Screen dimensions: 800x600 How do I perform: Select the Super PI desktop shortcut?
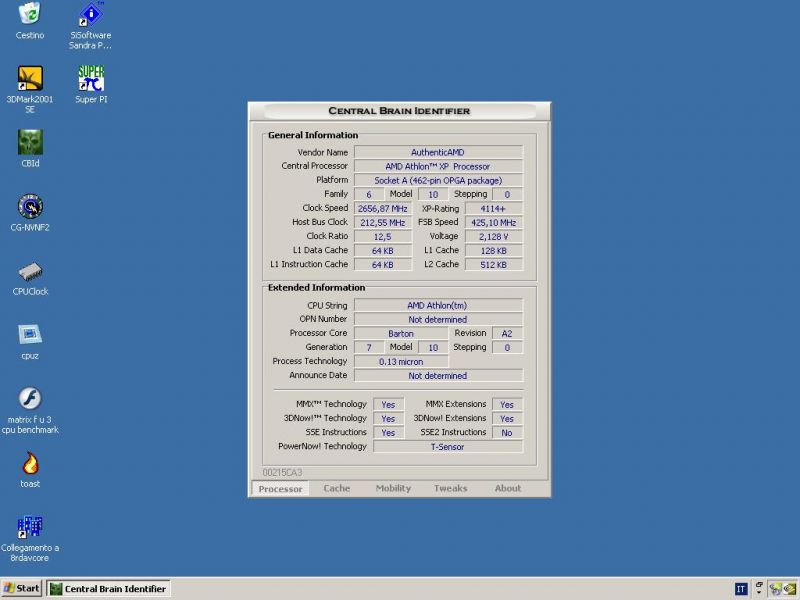pyautogui.click(x=91, y=84)
